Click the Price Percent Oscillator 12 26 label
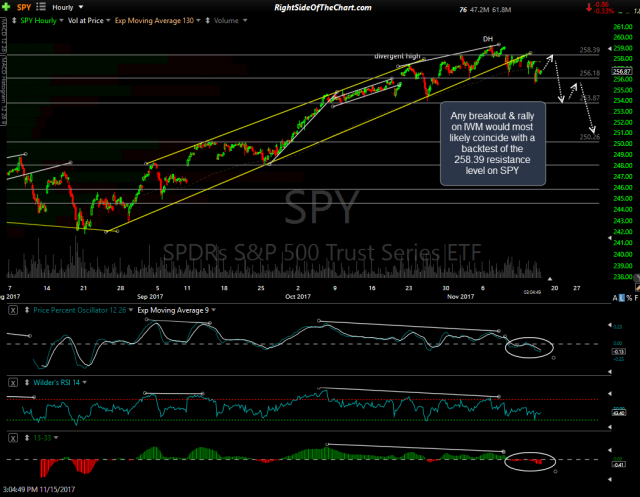The image size is (640, 497). [80, 311]
